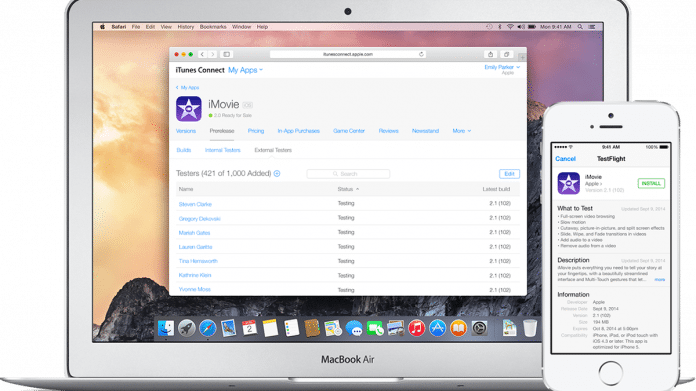Open the Apple menu
The width and height of the screenshot is (696, 391).
(x=102, y=27)
